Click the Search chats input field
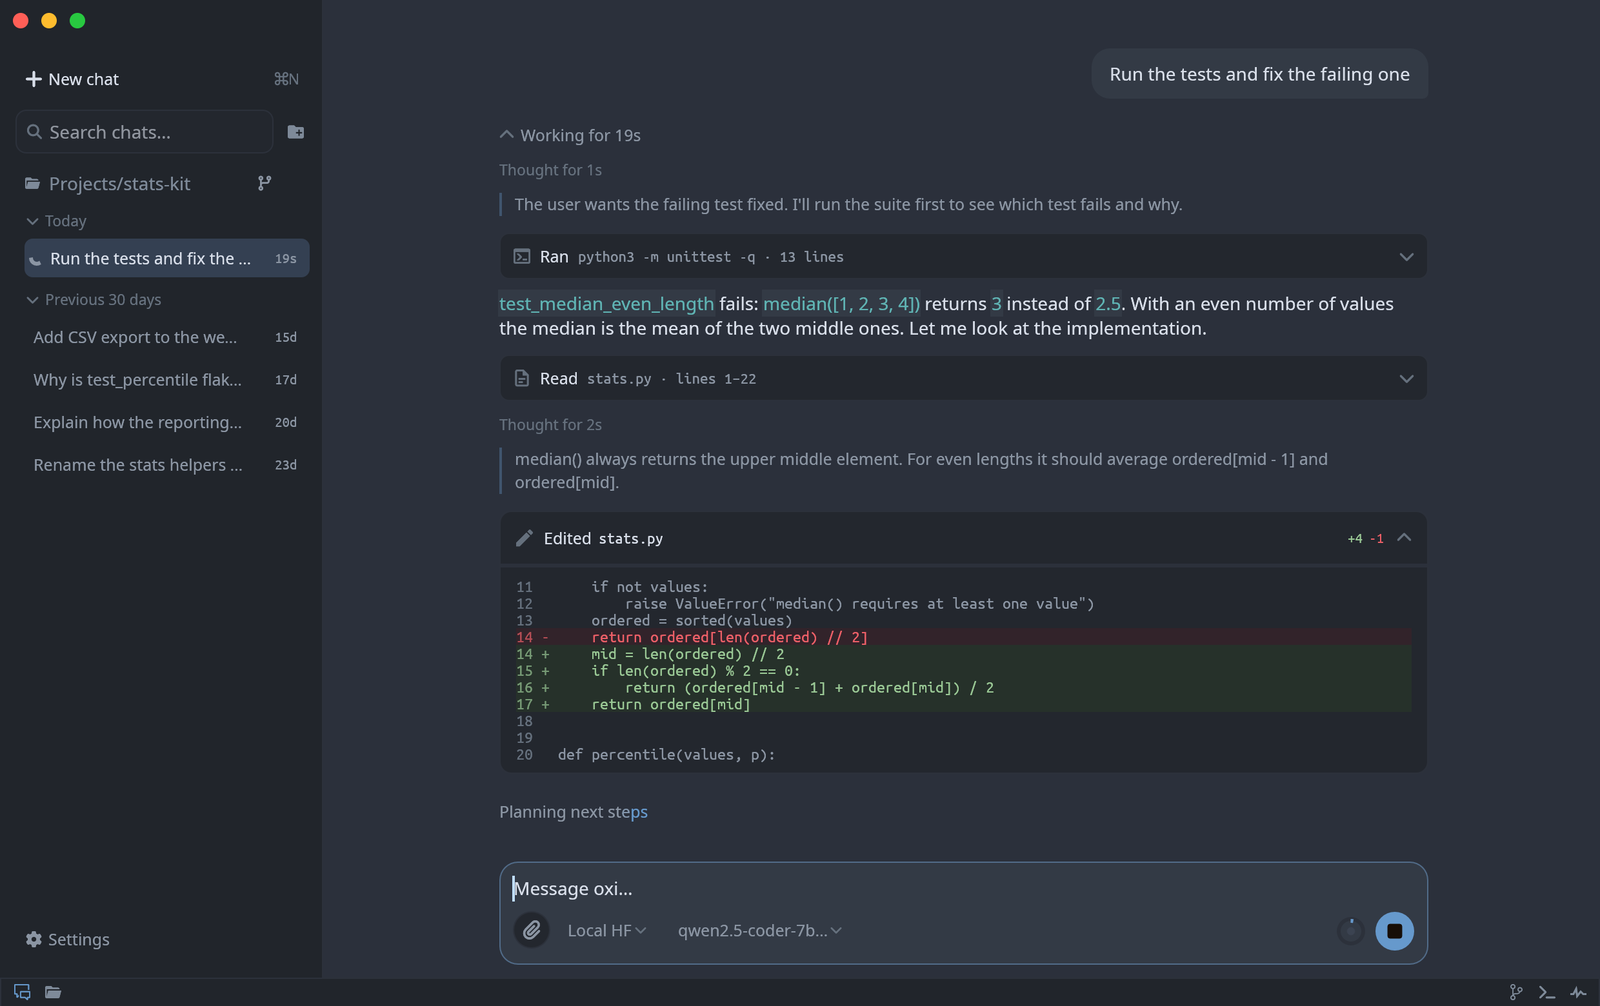Screen dimensions: 1600x1006 pyautogui.click(x=144, y=132)
